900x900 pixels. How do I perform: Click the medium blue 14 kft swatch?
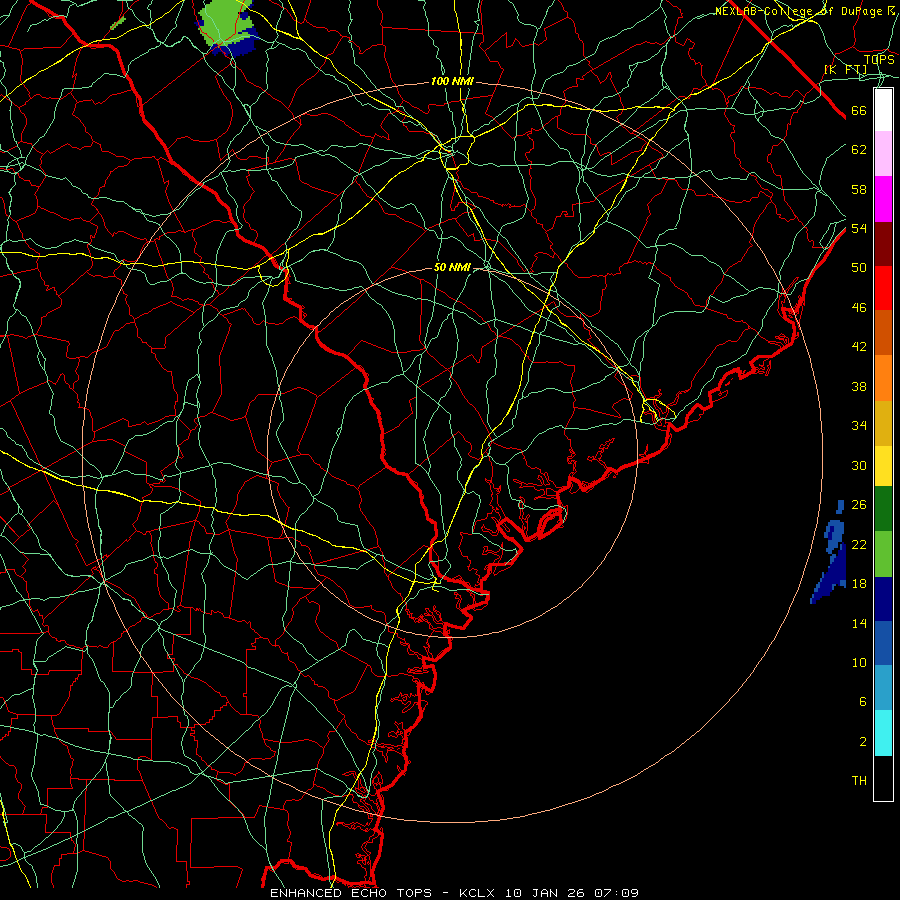[883, 643]
